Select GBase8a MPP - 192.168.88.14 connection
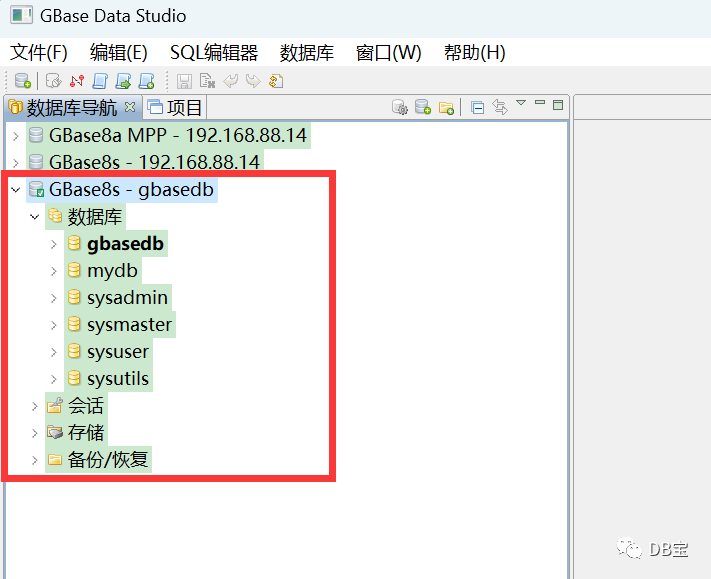Screen dimensions: 711x579 click(178, 135)
